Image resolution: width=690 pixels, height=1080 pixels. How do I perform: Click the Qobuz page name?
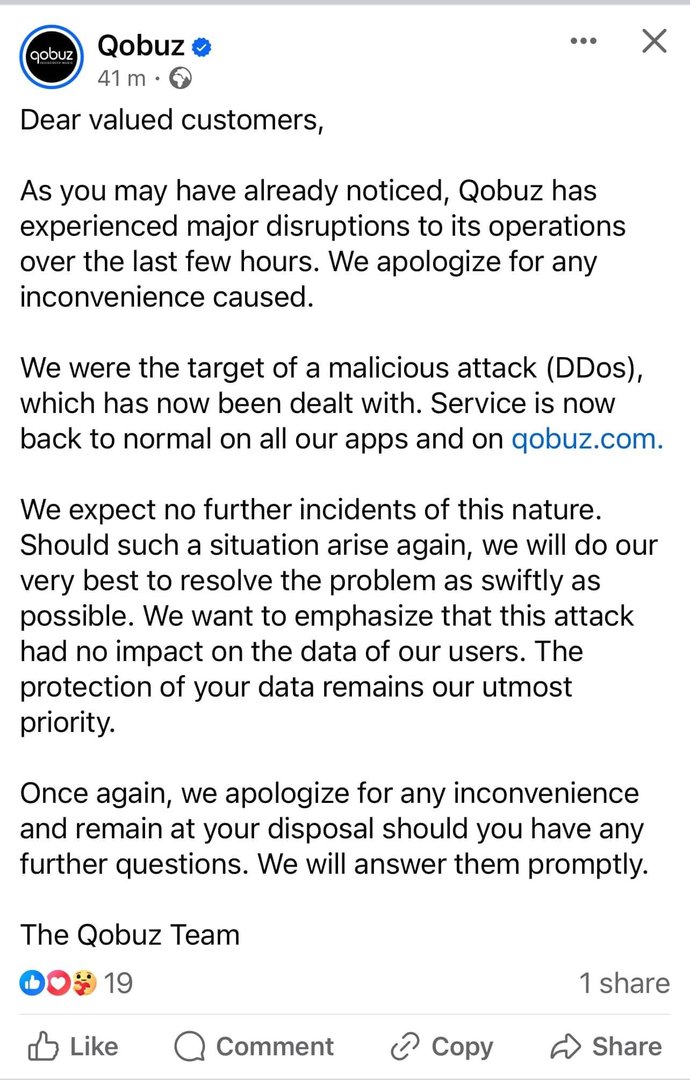(x=140, y=45)
